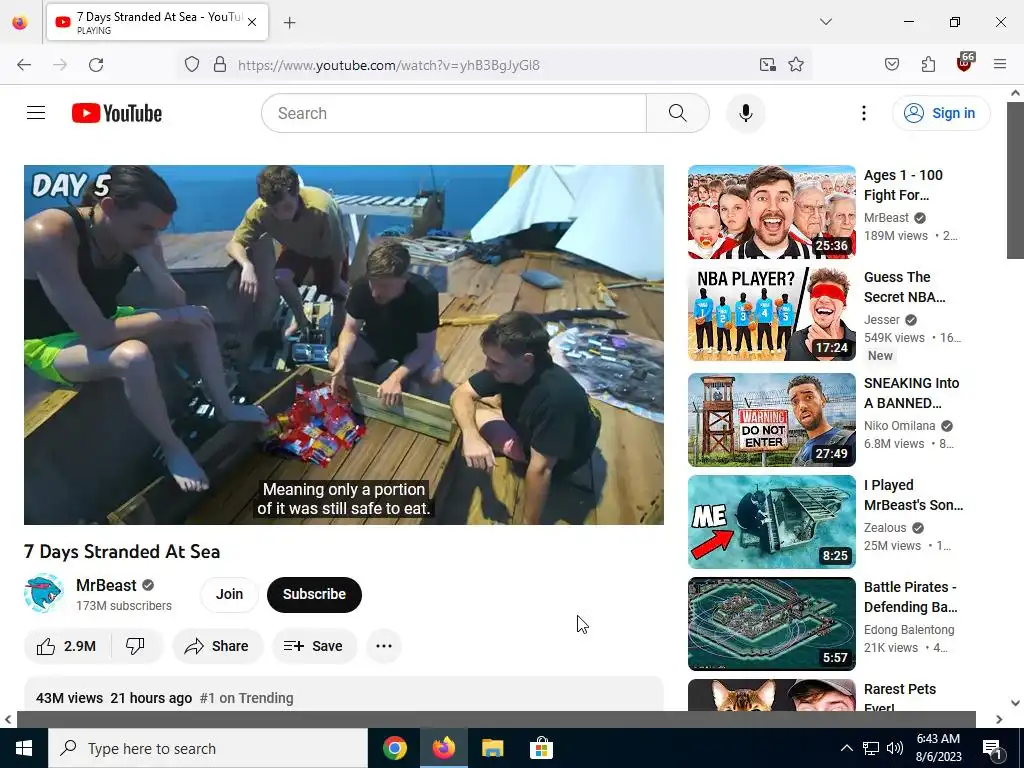This screenshot has height=768, width=1024.
Task: Click the page vertical scrollbar thumb
Action: point(1016,180)
